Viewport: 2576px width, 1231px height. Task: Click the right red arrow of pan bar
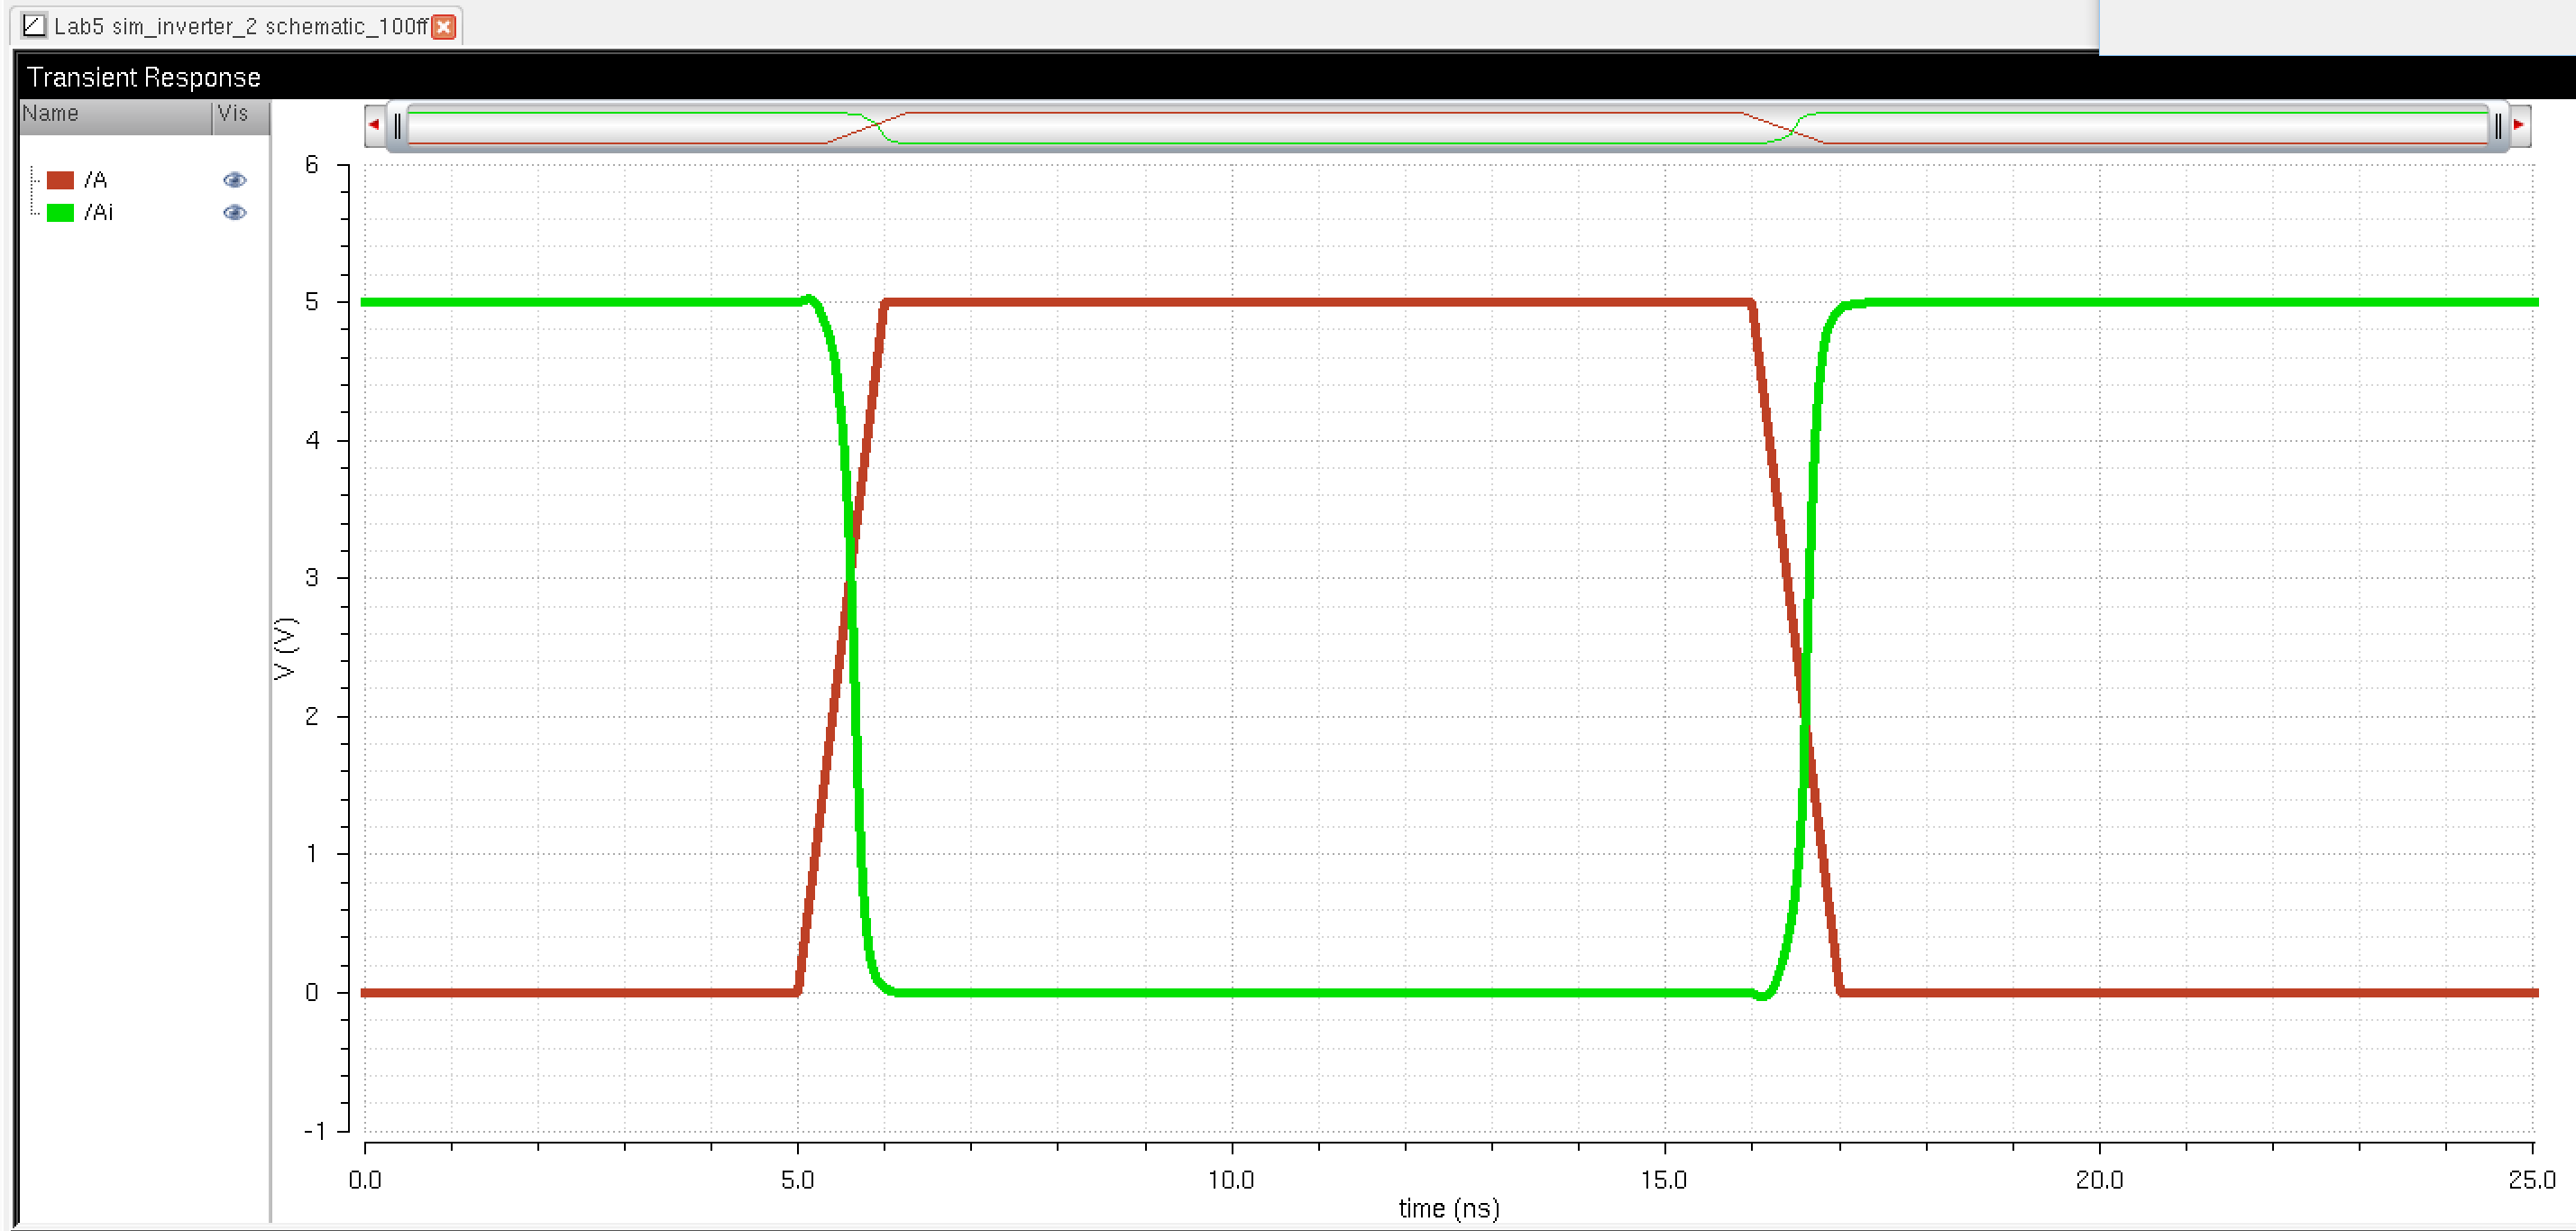tap(2518, 125)
